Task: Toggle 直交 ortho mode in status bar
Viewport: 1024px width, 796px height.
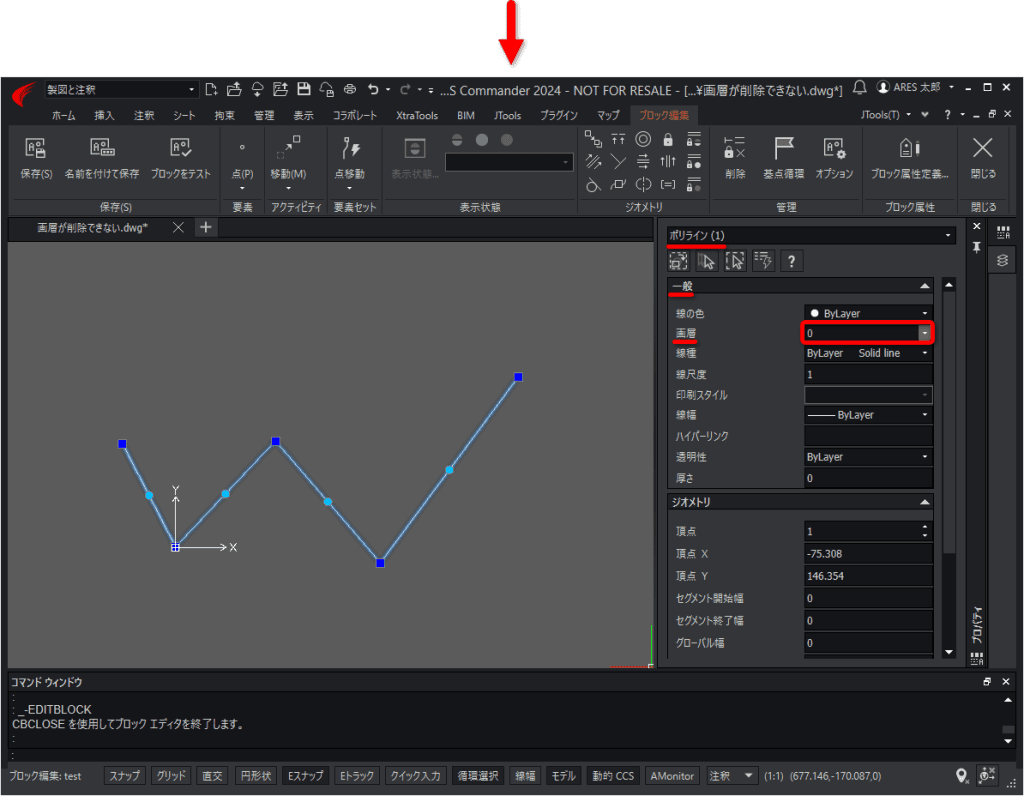Action: point(212,776)
